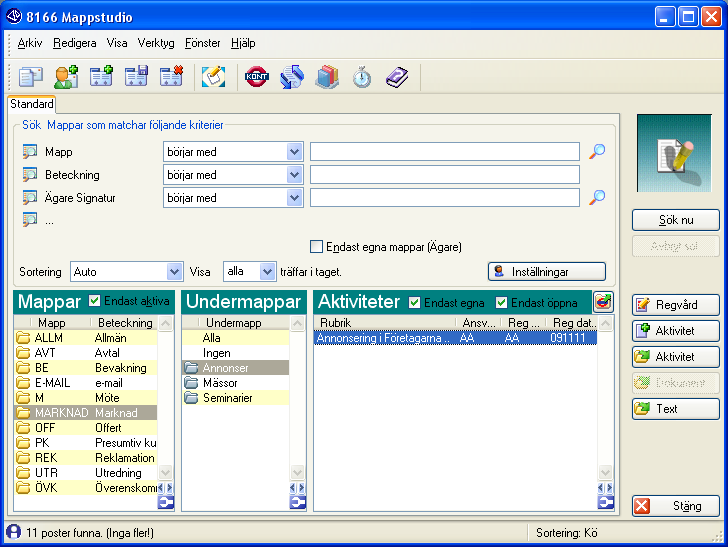The width and height of the screenshot is (728, 547).
Task: Click the add person toolbar icon
Action: 66,77
